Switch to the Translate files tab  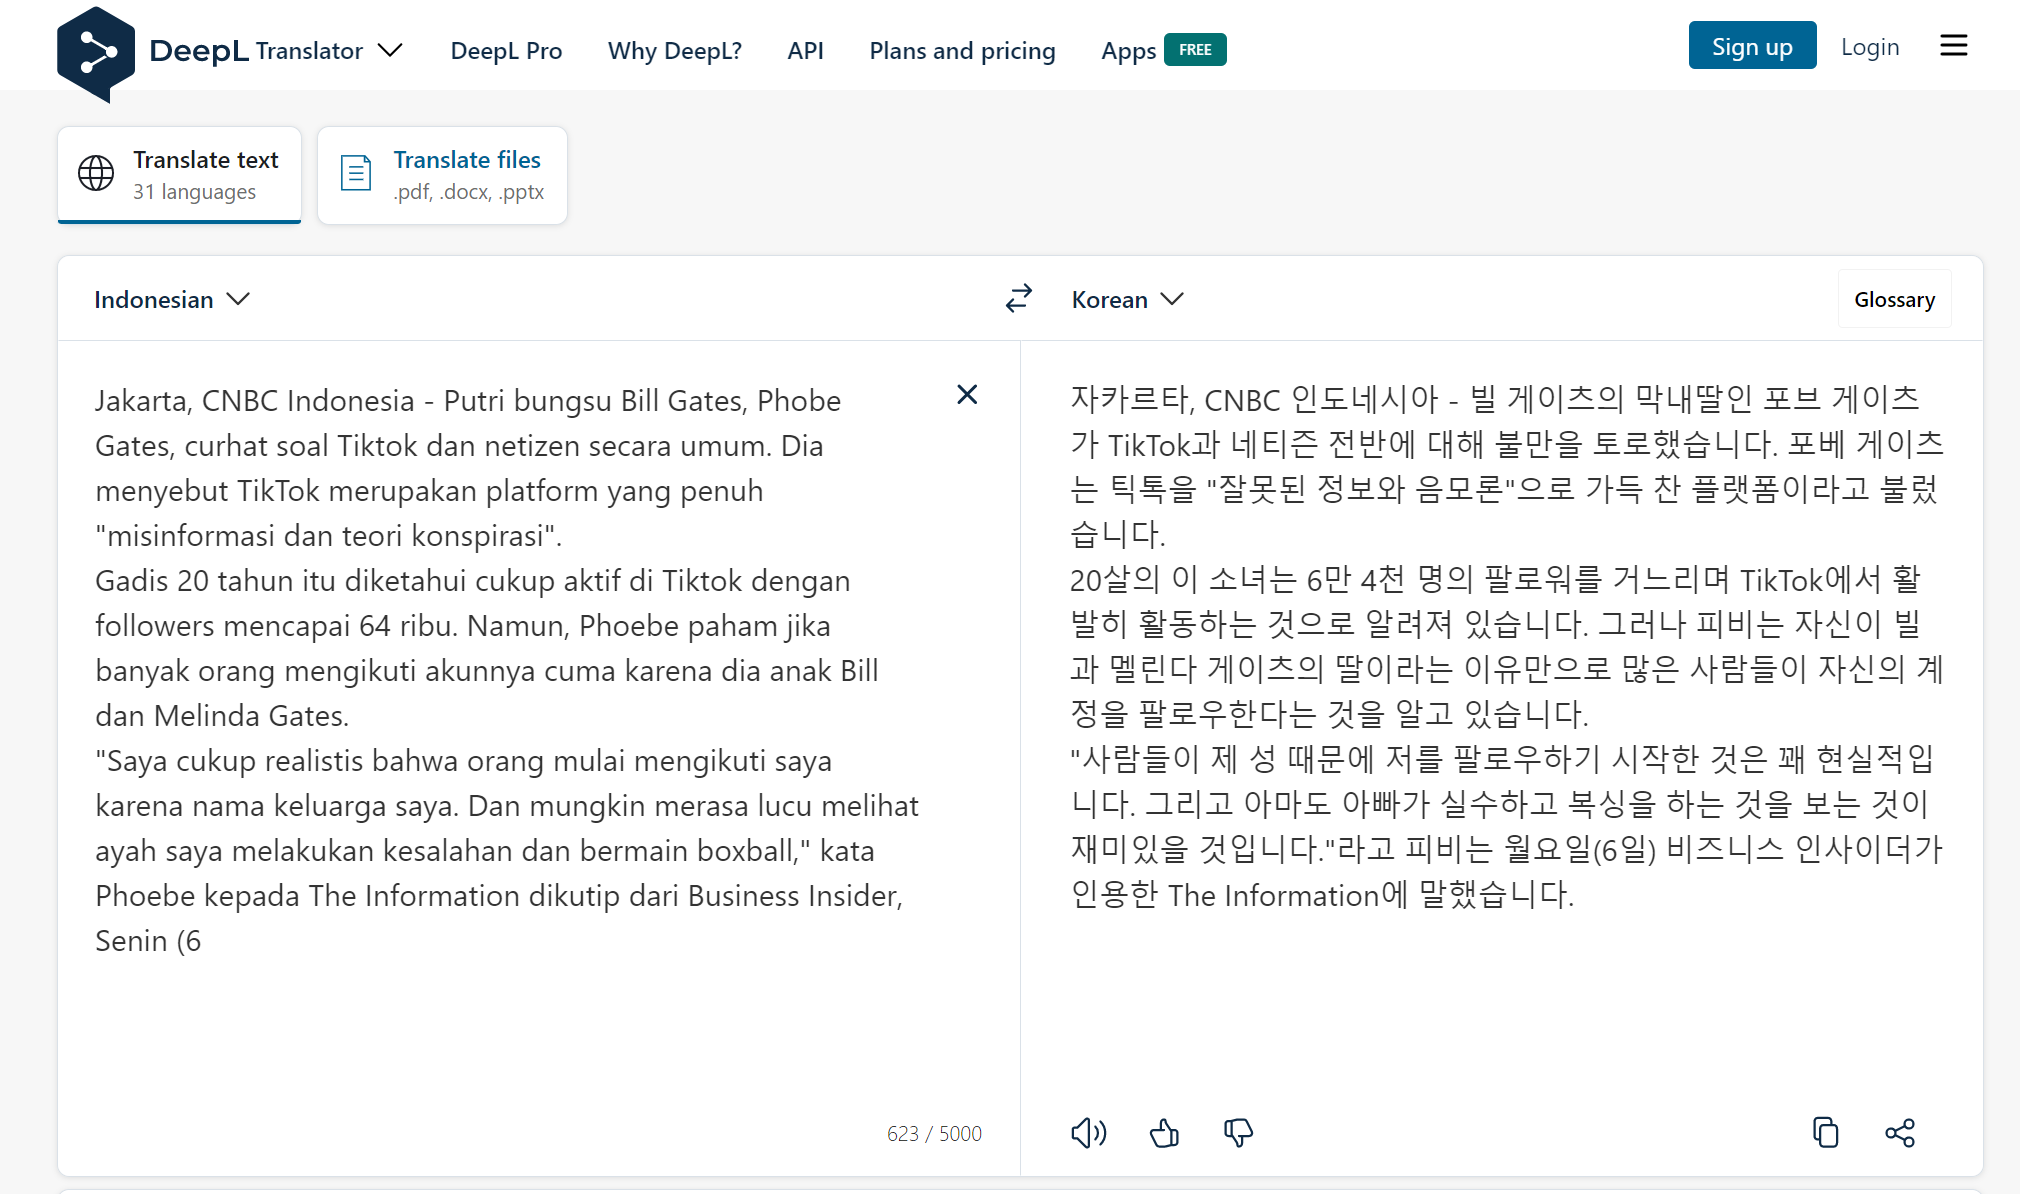pyautogui.click(x=442, y=175)
